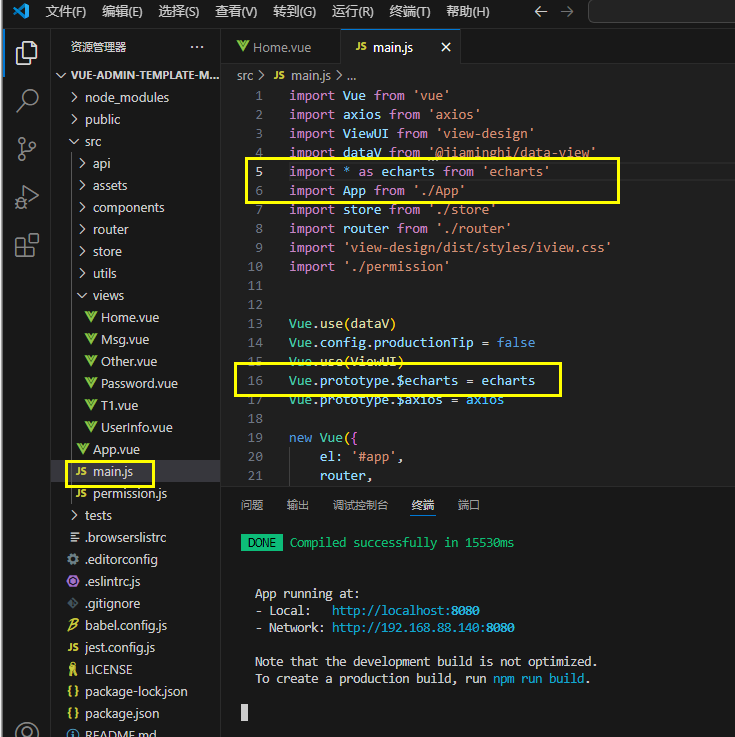Open the Search view icon
Screen dimensions: 735x737
pyautogui.click(x=27, y=101)
